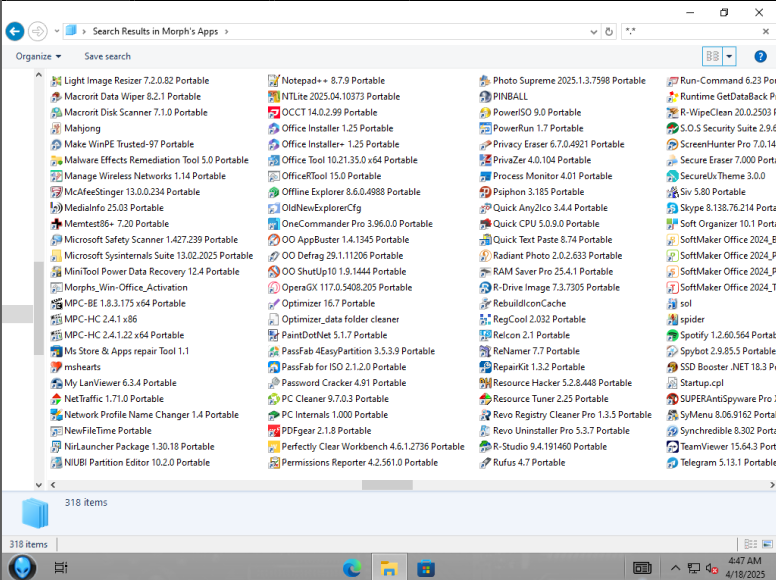The image size is (776, 580).
Task: Open the network tray icon
Action: (694, 568)
